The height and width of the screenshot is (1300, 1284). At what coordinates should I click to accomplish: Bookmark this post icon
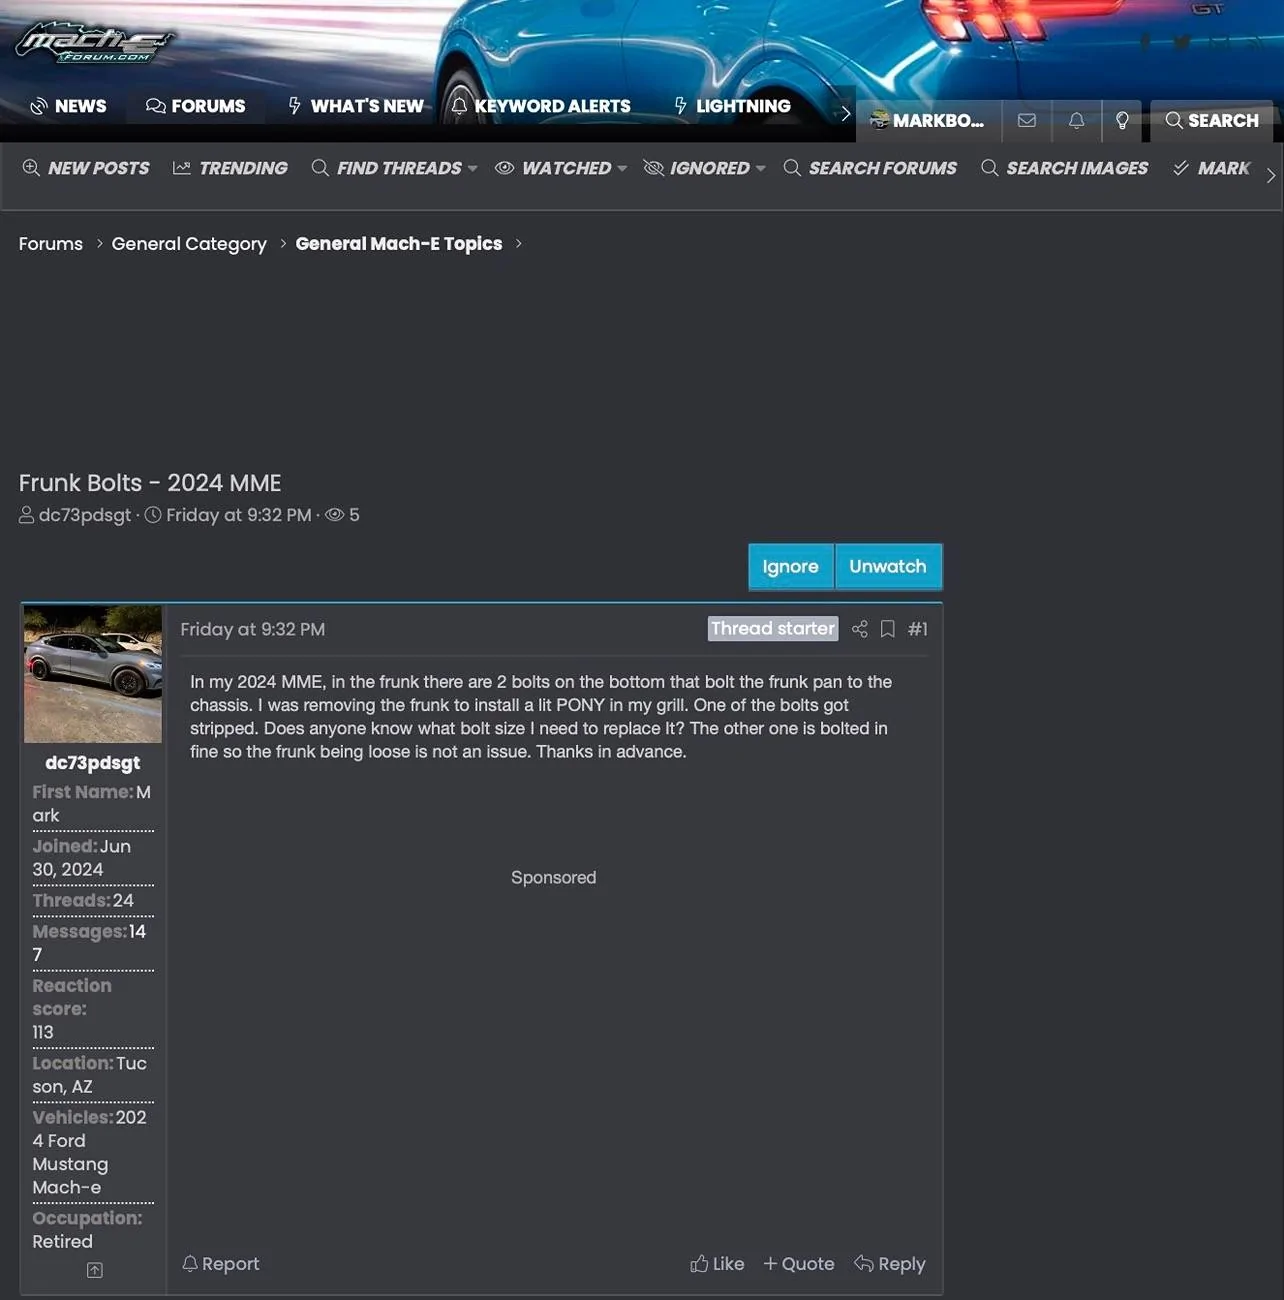coord(887,629)
